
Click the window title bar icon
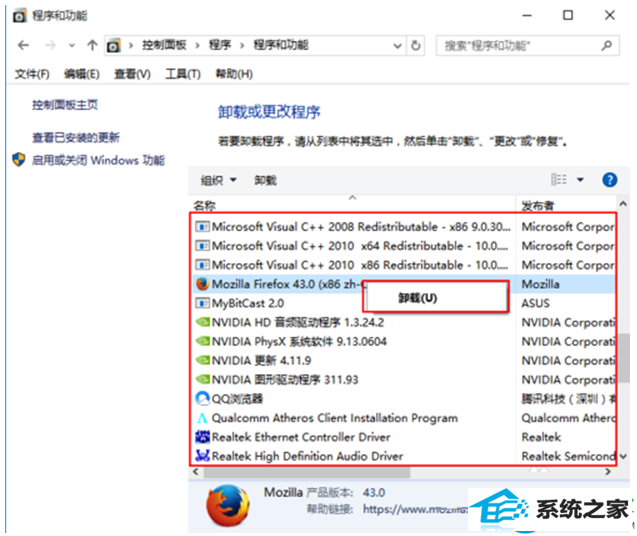(x=19, y=16)
